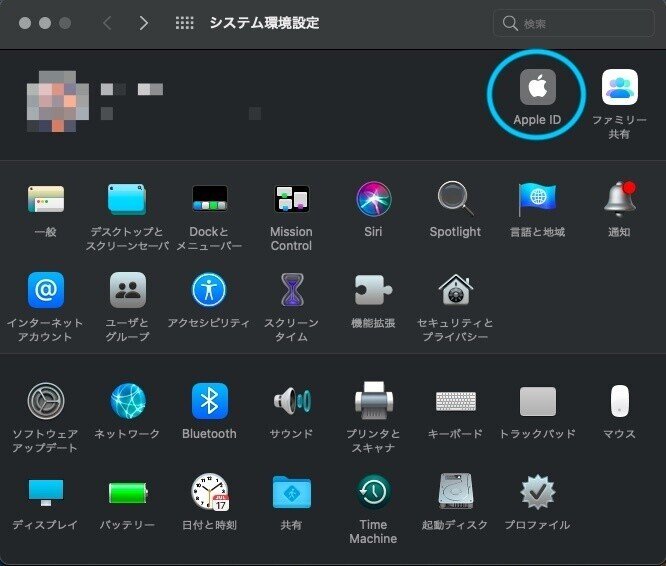Open キーボード (Keyboard) preferences

click(x=455, y=401)
